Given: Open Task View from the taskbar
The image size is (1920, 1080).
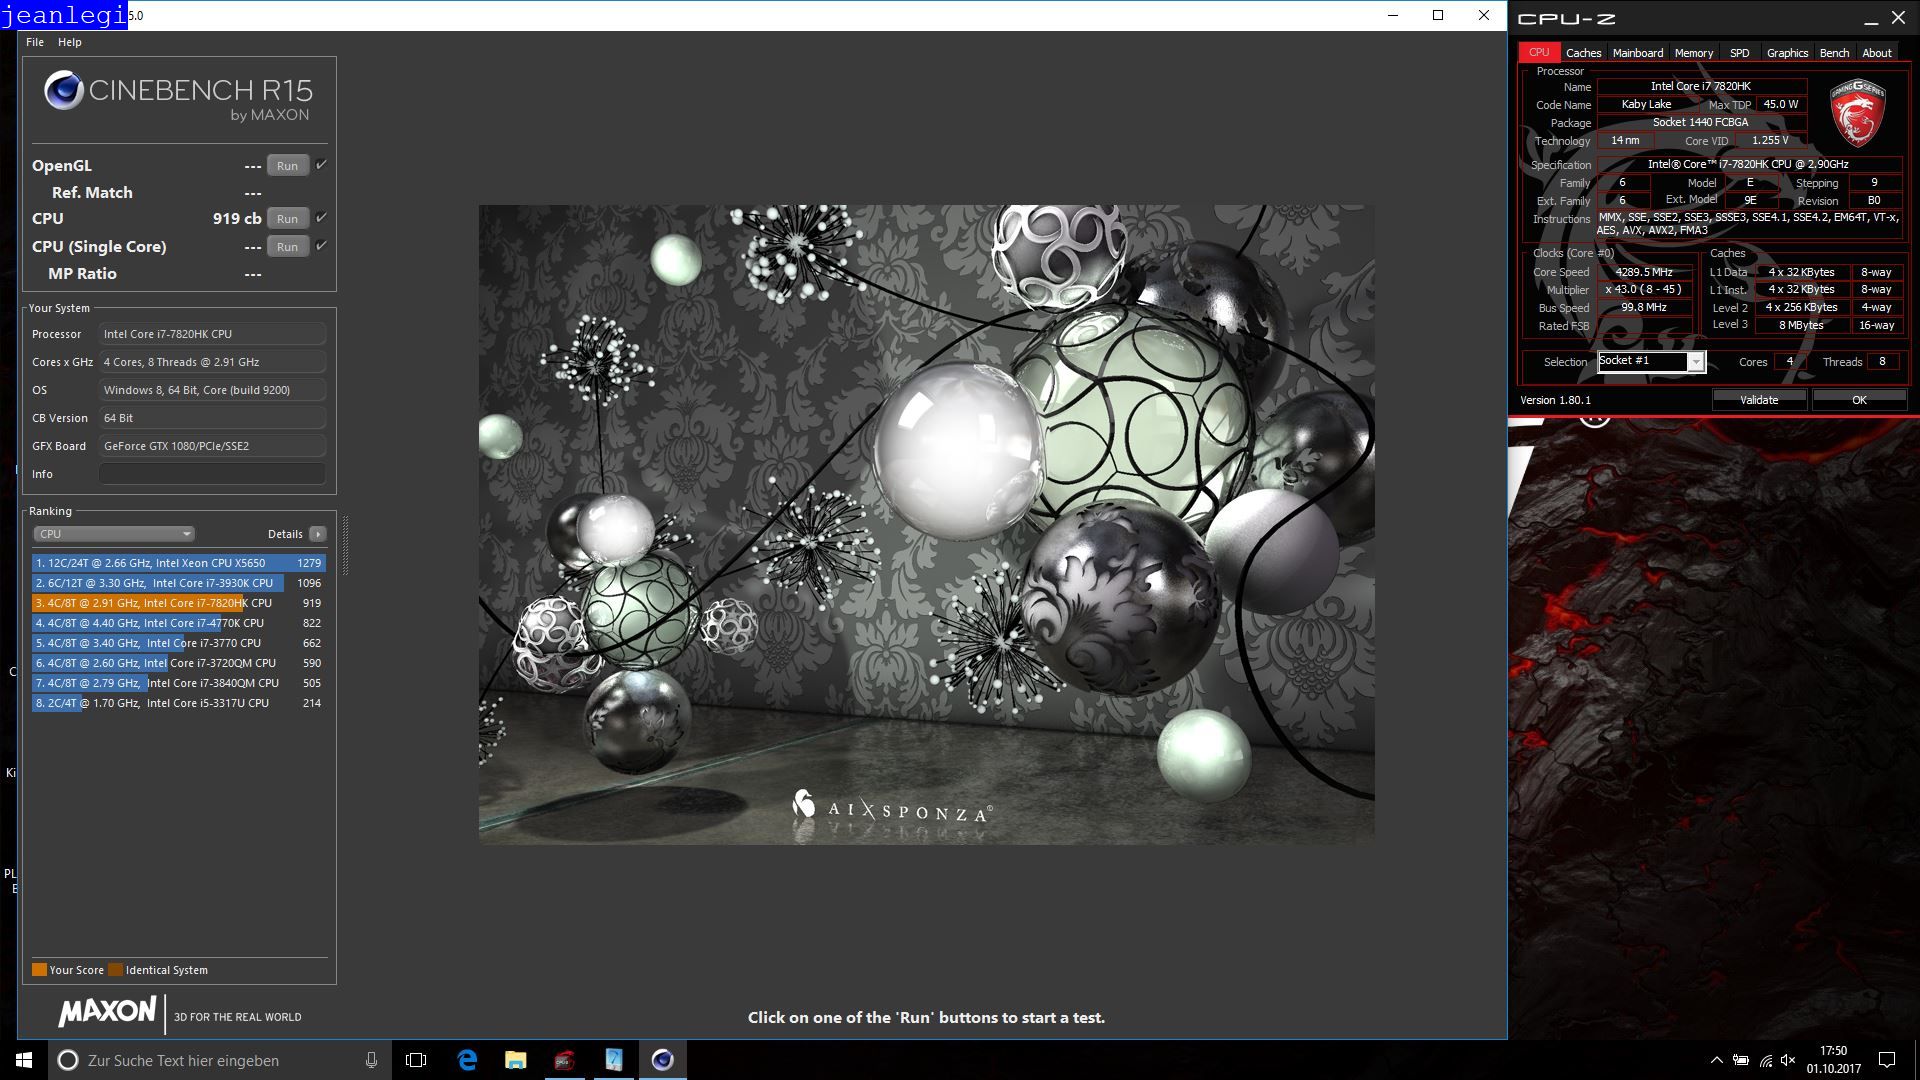Looking at the screenshot, I should (x=416, y=1060).
